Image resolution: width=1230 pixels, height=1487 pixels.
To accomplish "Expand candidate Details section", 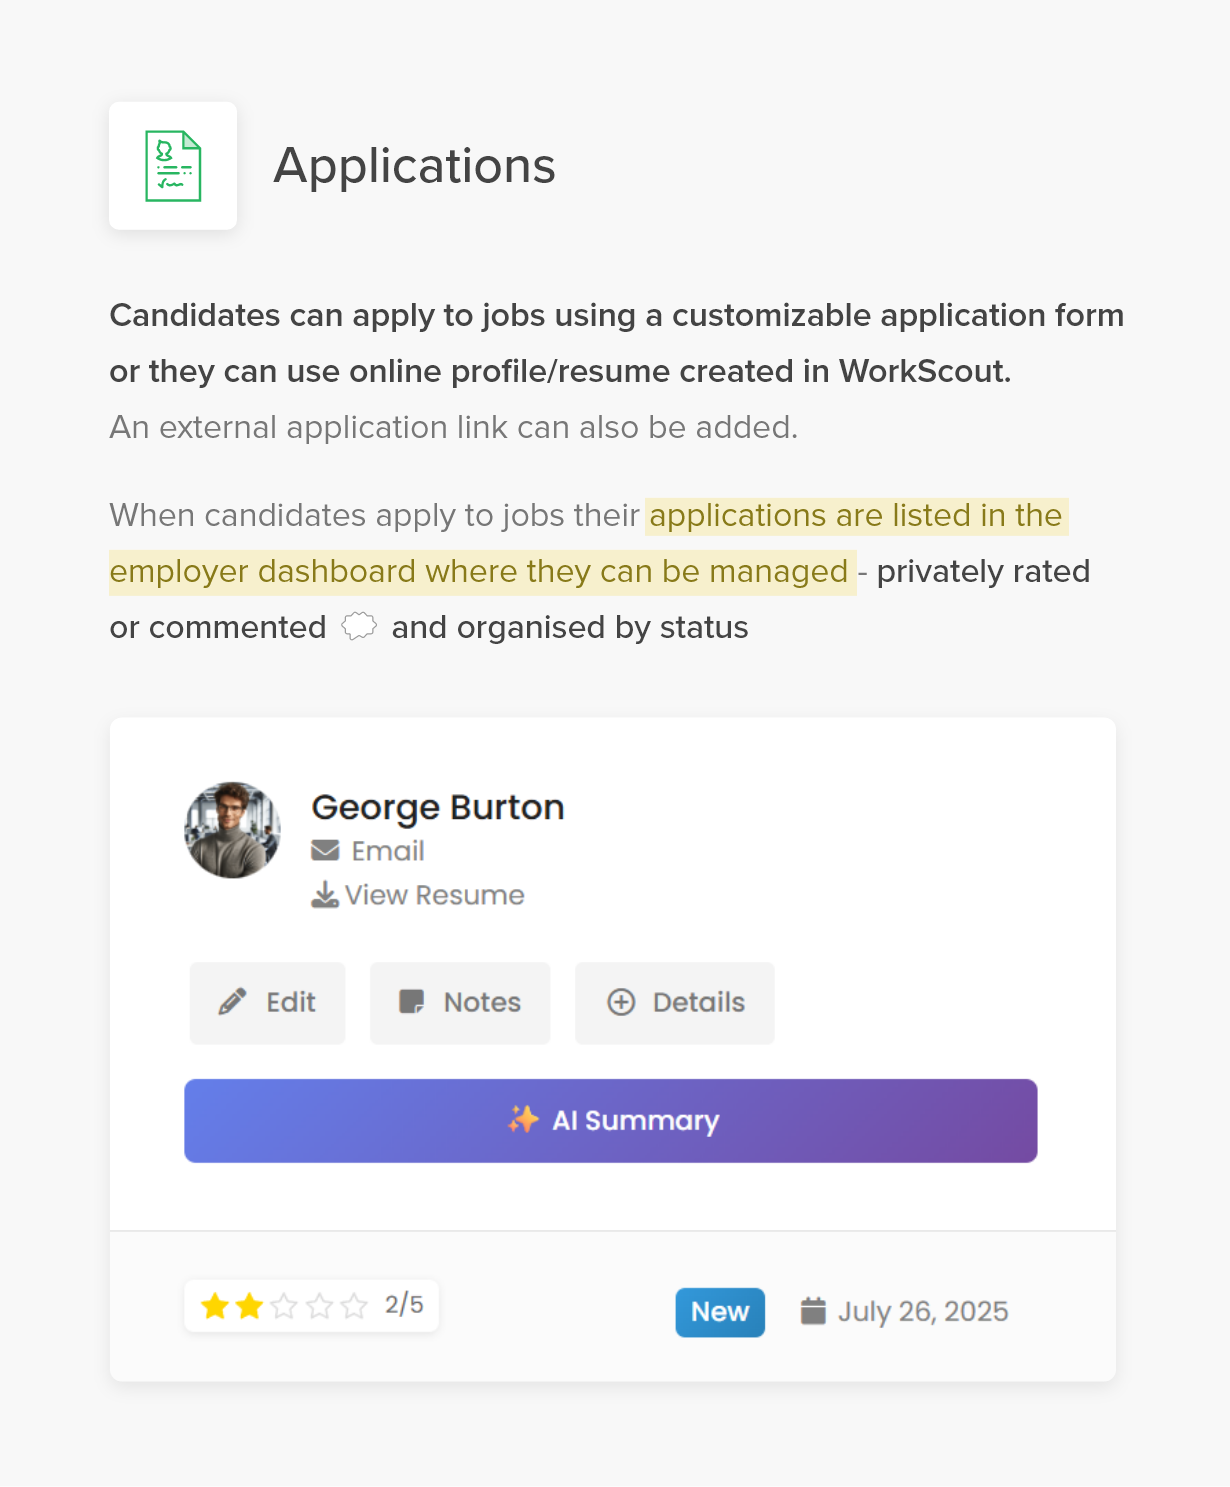I will [x=675, y=1003].
